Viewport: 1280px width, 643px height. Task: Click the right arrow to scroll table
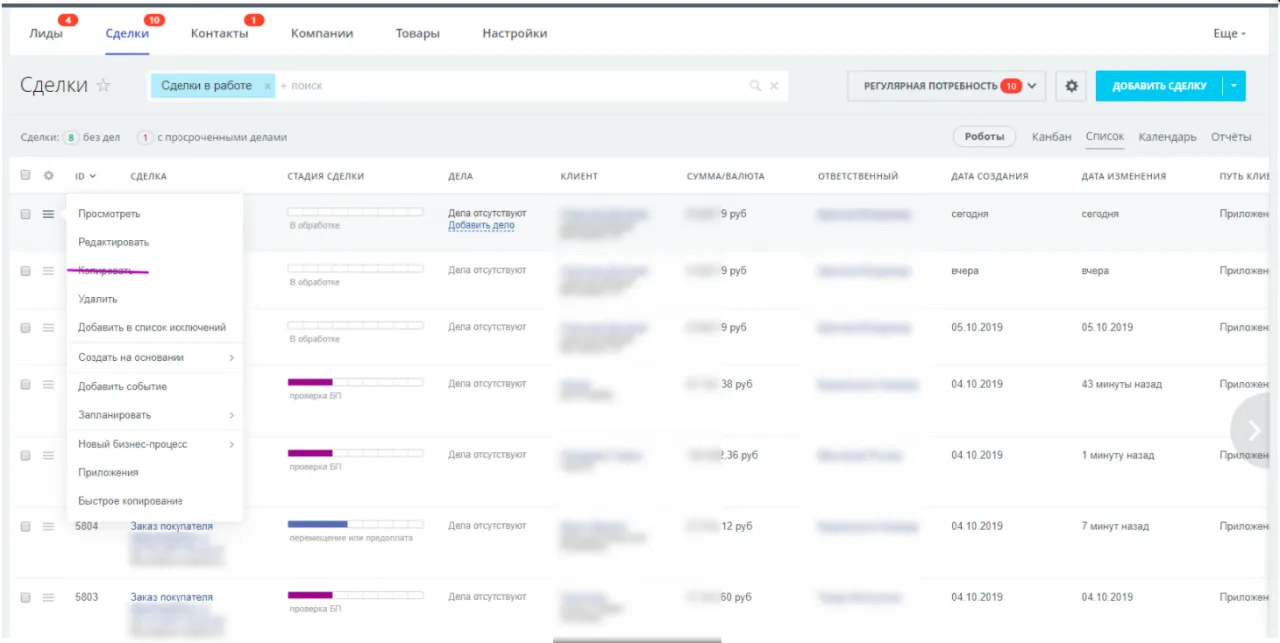click(x=1255, y=429)
